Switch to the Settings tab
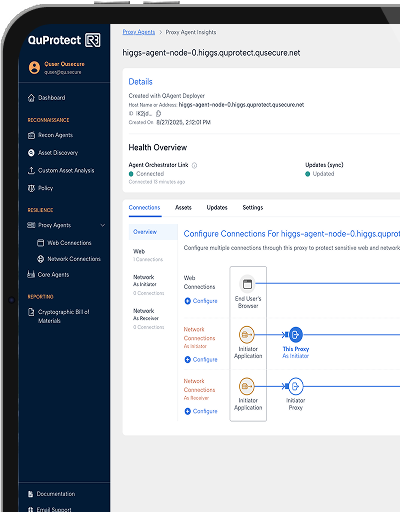The height and width of the screenshot is (512, 400). 253,208
